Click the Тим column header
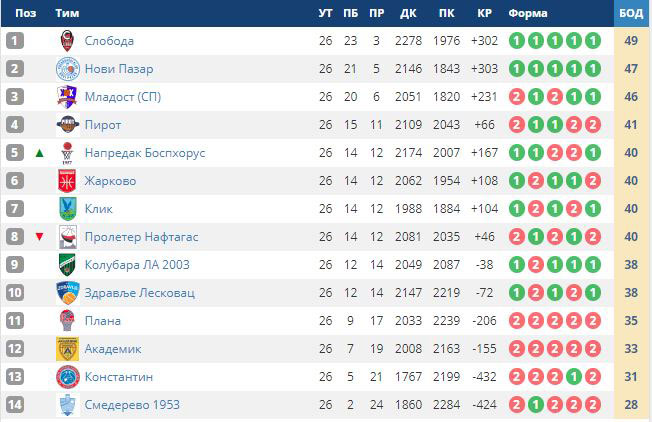Screen dimensions: 652x422 click(x=68, y=13)
